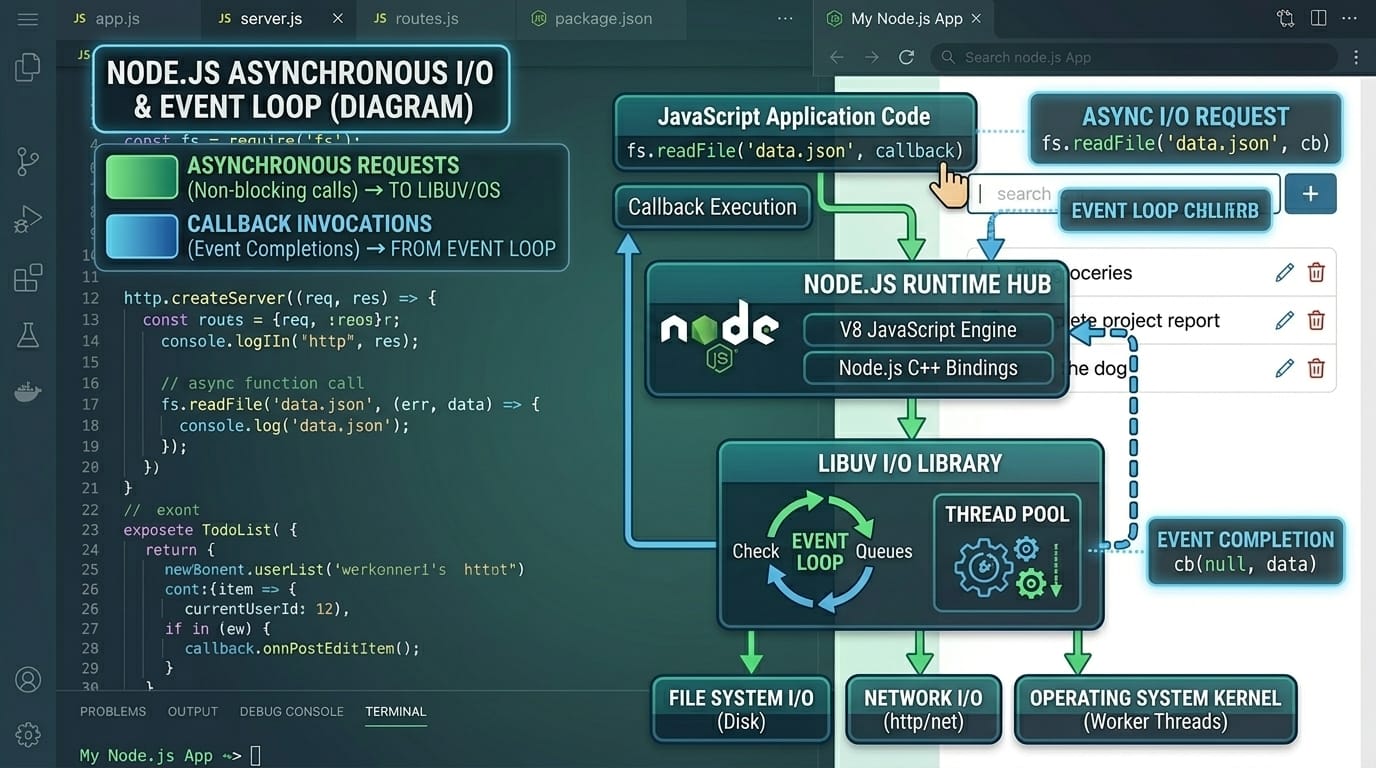Image resolution: width=1376 pixels, height=768 pixels.
Task: Open the Docker panel via the whale icon
Action: (x=27, y=391)
